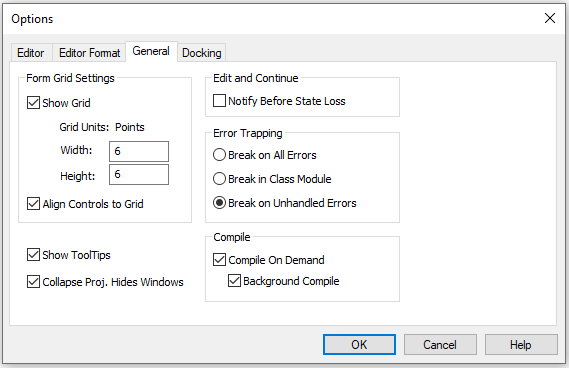The width and height of the screenshot is (569, 368).
Task: Enable Notify Before State Loss
Action: point(219,101)
